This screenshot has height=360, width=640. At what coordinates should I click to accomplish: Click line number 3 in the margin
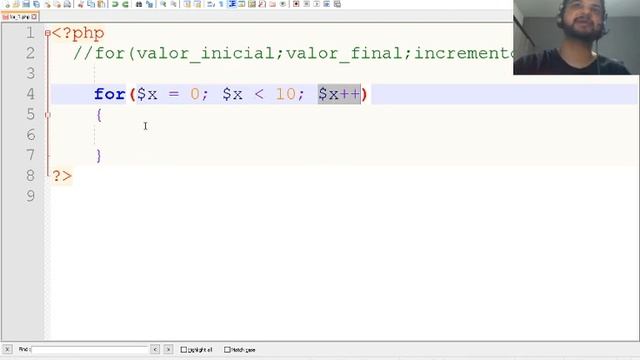click(31, 74)
